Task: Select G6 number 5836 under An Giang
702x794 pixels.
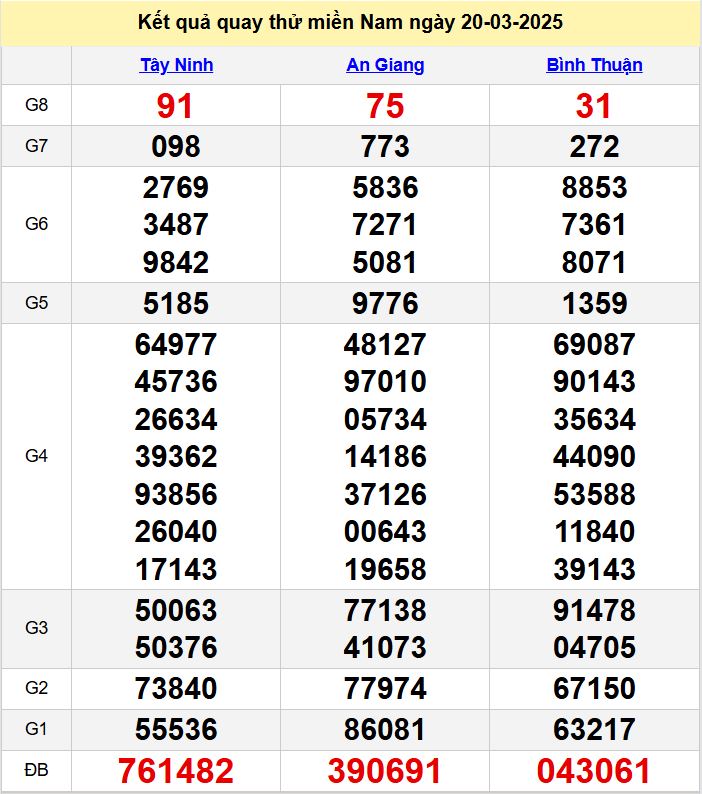Action: pos(385,187)
